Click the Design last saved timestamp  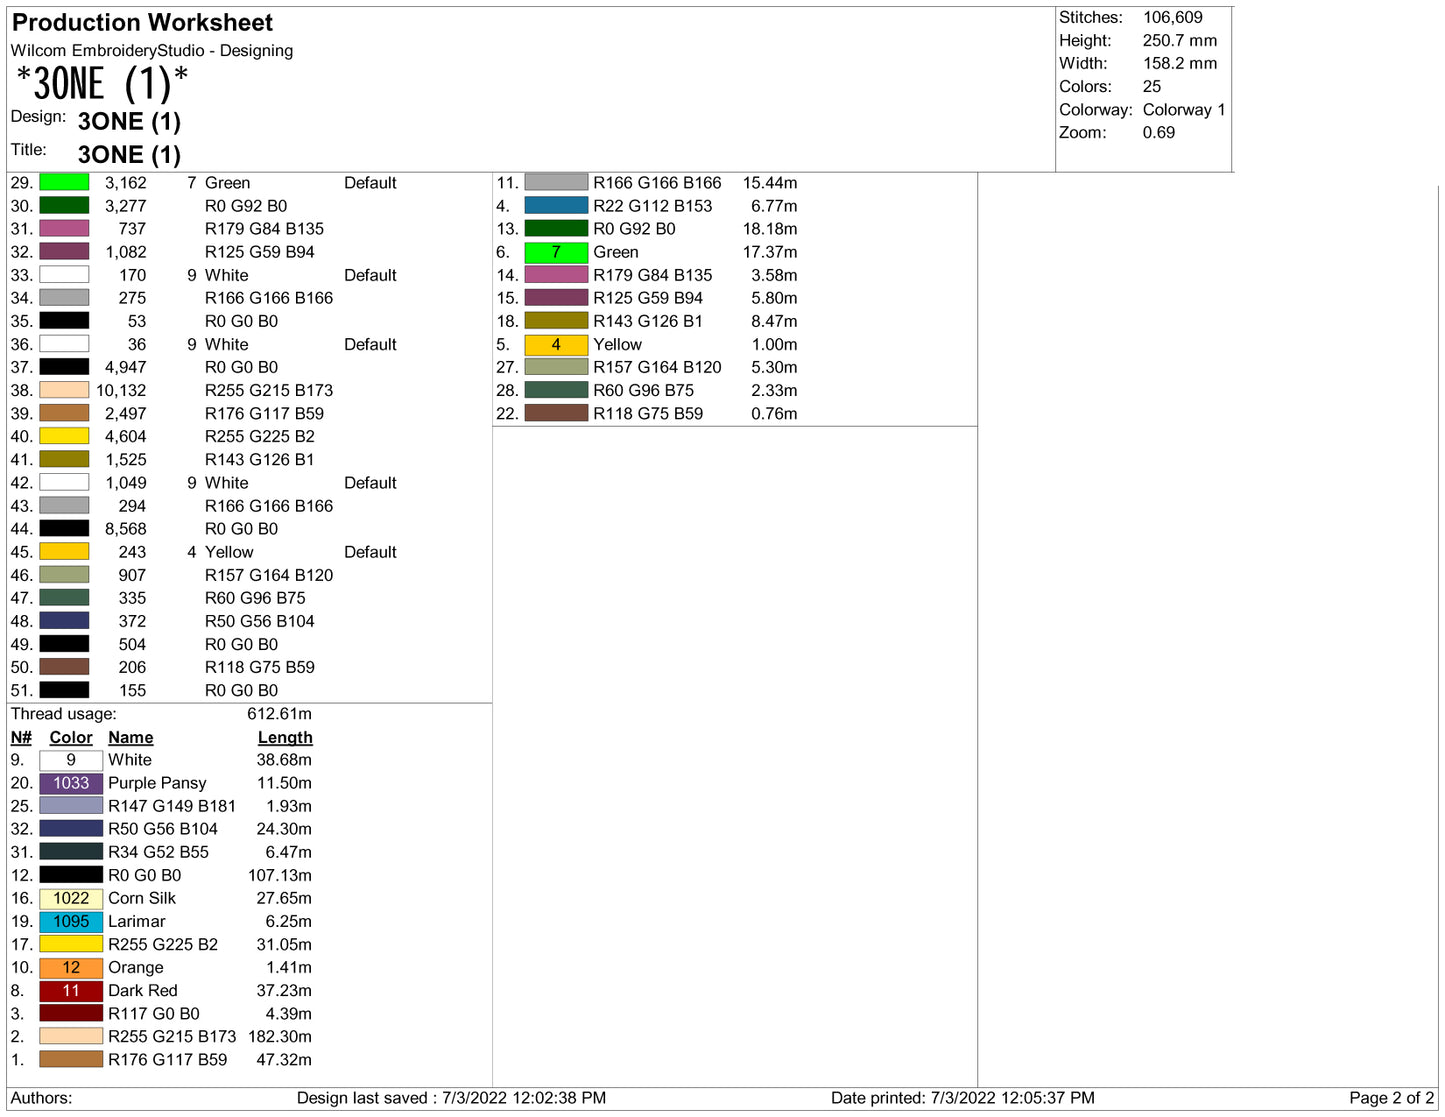(451, 1098)
